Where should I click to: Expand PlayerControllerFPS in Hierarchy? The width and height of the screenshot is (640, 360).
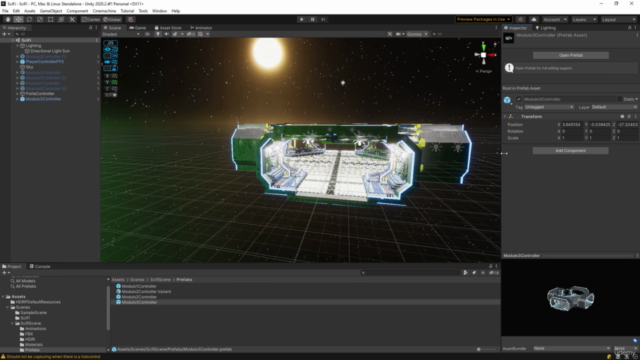pos(18,62)
